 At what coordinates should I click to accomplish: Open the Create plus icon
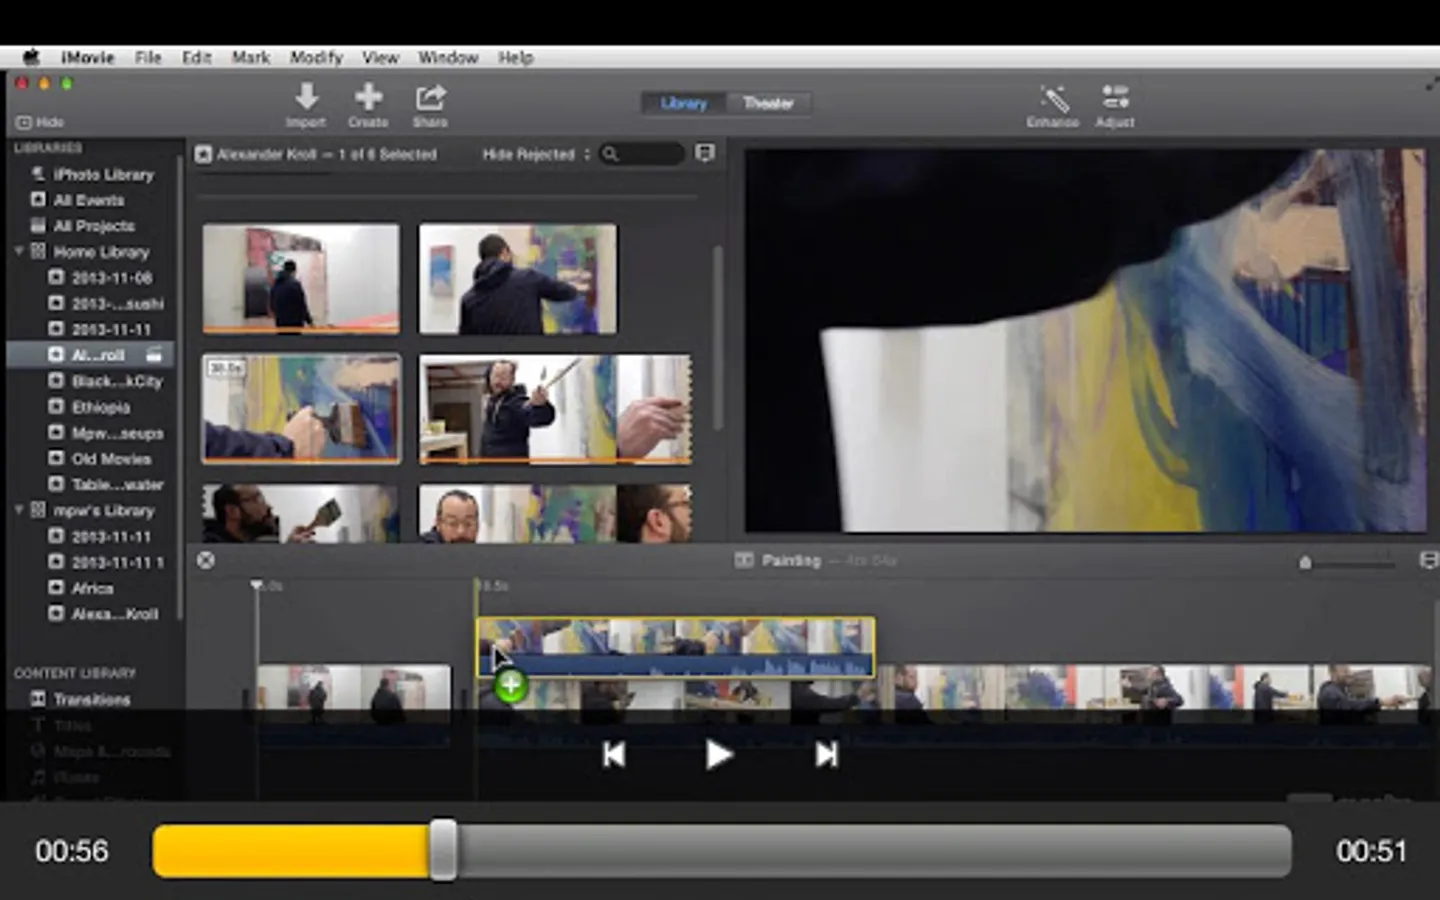(x=368, y=97)
